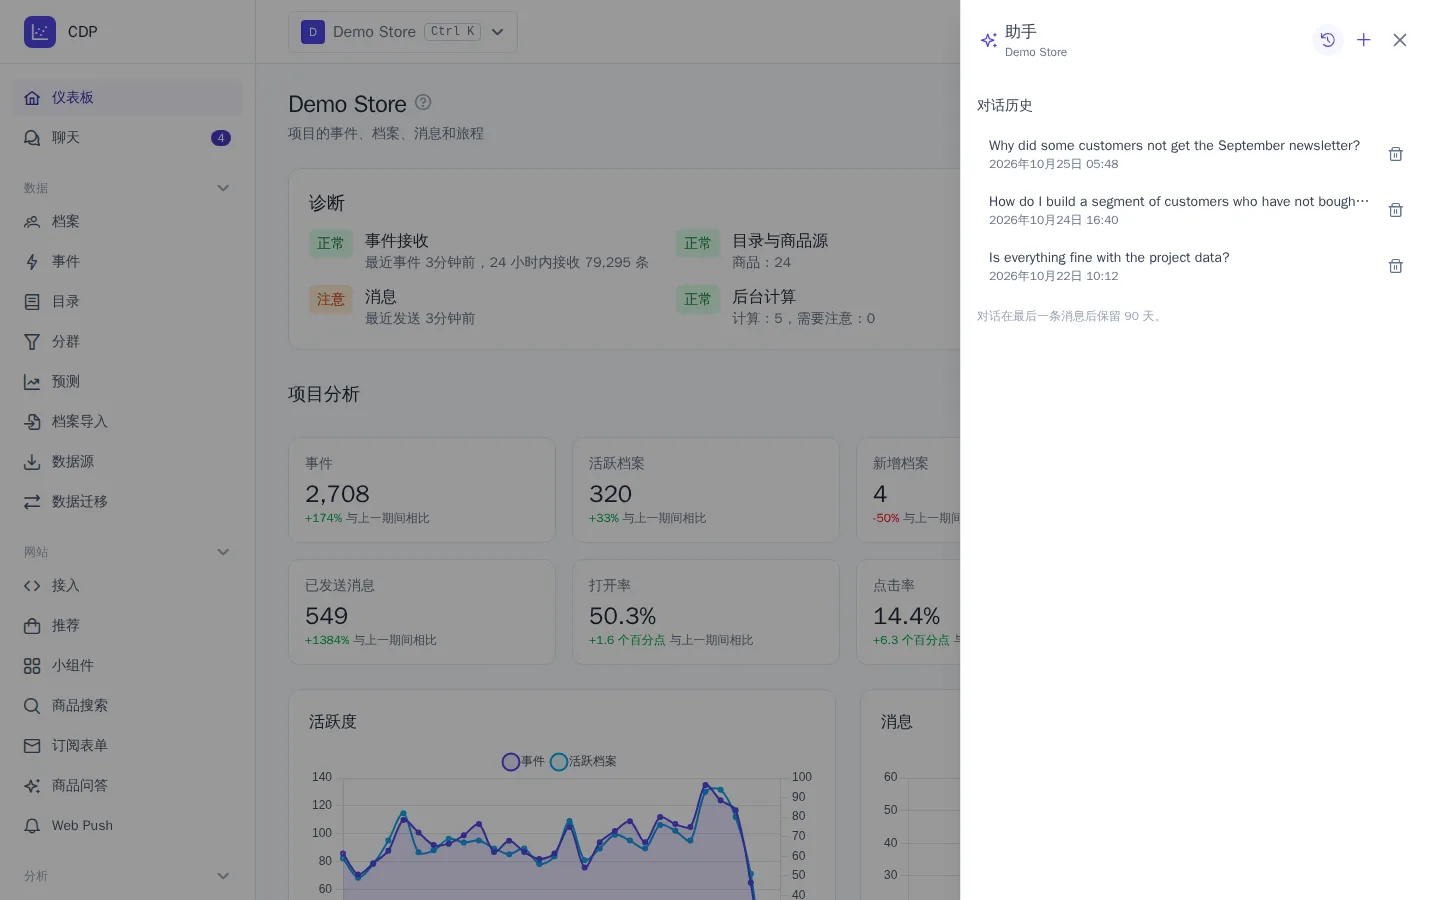Open 目录 catalog in sidebar

coord(128,301)
